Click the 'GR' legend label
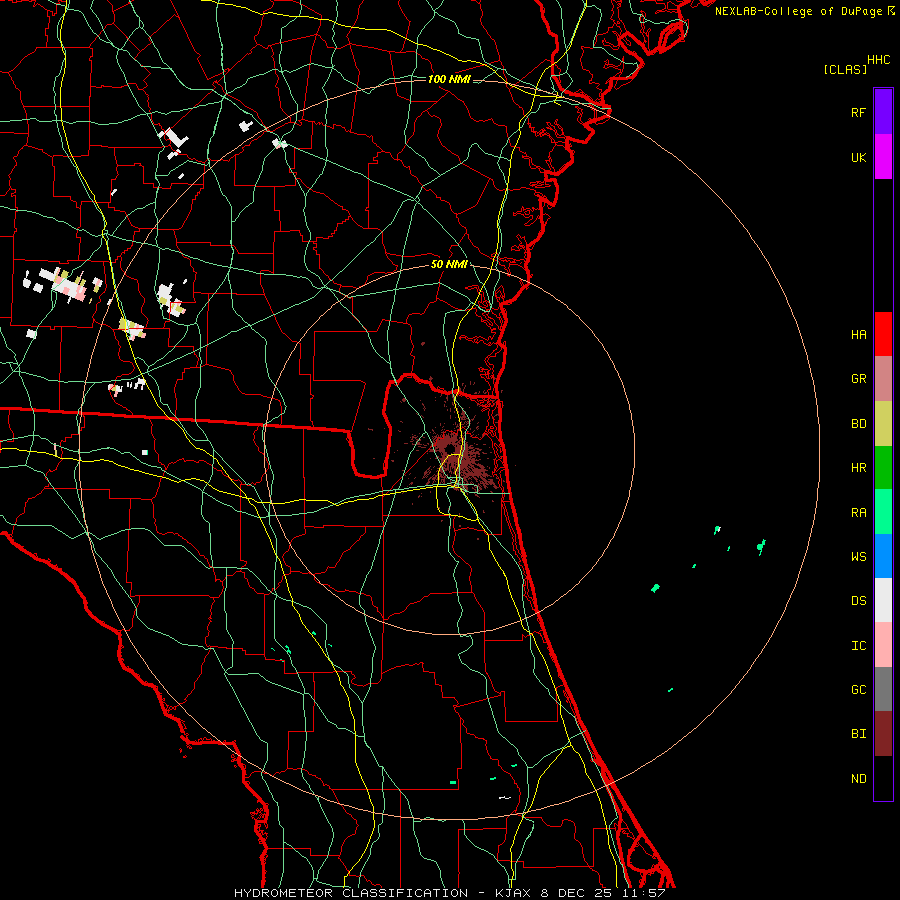Image resolution: width=900 pixels, height=900 pixels. pos(858,379)
